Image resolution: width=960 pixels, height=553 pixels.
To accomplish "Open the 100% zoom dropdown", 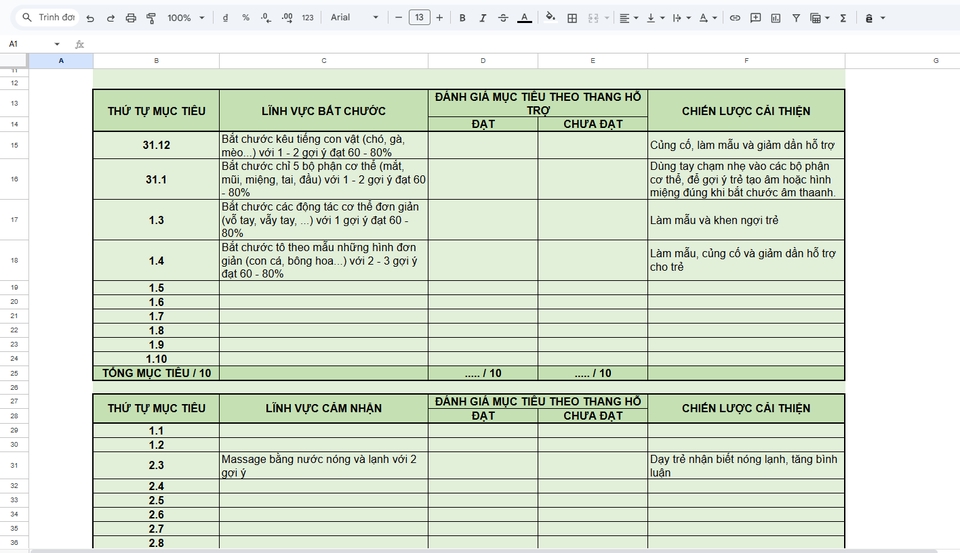I will point(185,18).
